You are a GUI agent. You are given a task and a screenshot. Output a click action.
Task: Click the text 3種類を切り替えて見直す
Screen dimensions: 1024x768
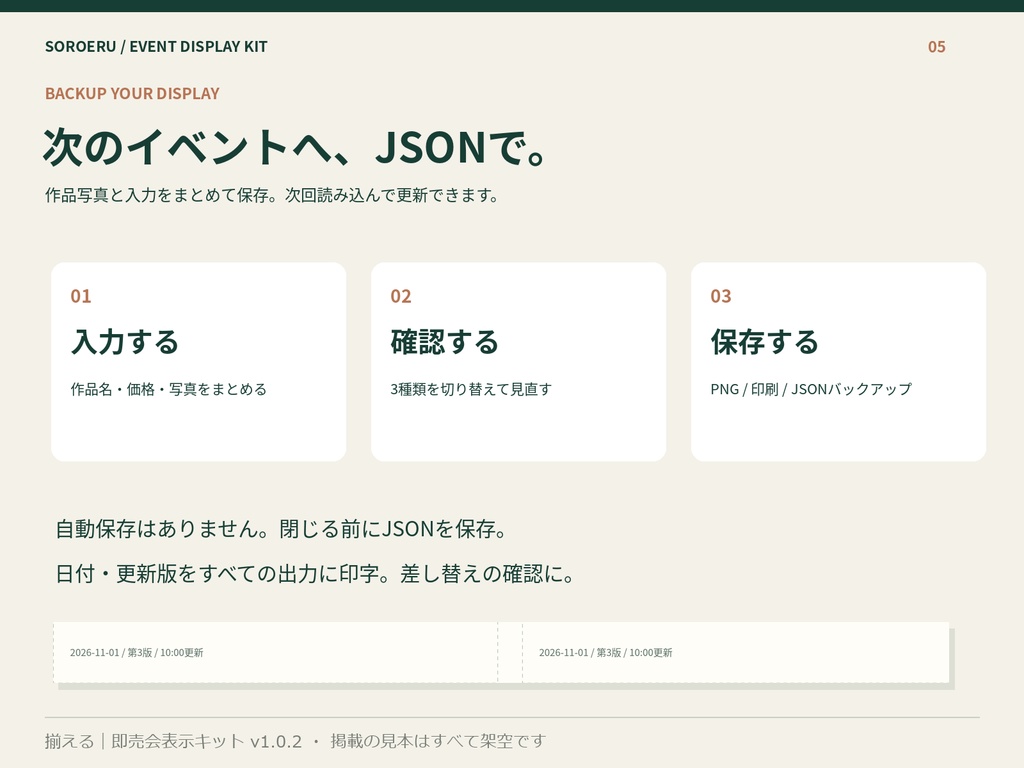click(x=471, y=389)
